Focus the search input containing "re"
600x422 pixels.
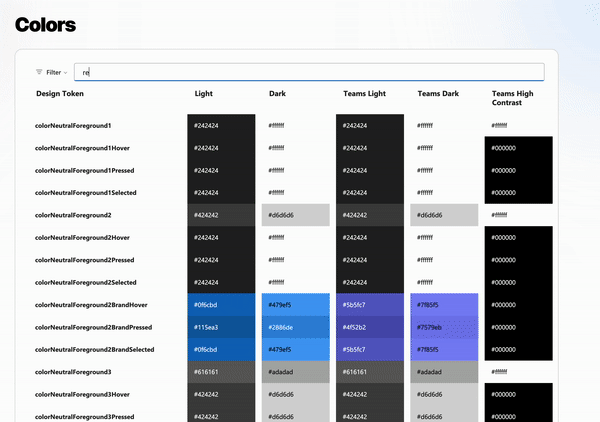[x=309, y=72]
